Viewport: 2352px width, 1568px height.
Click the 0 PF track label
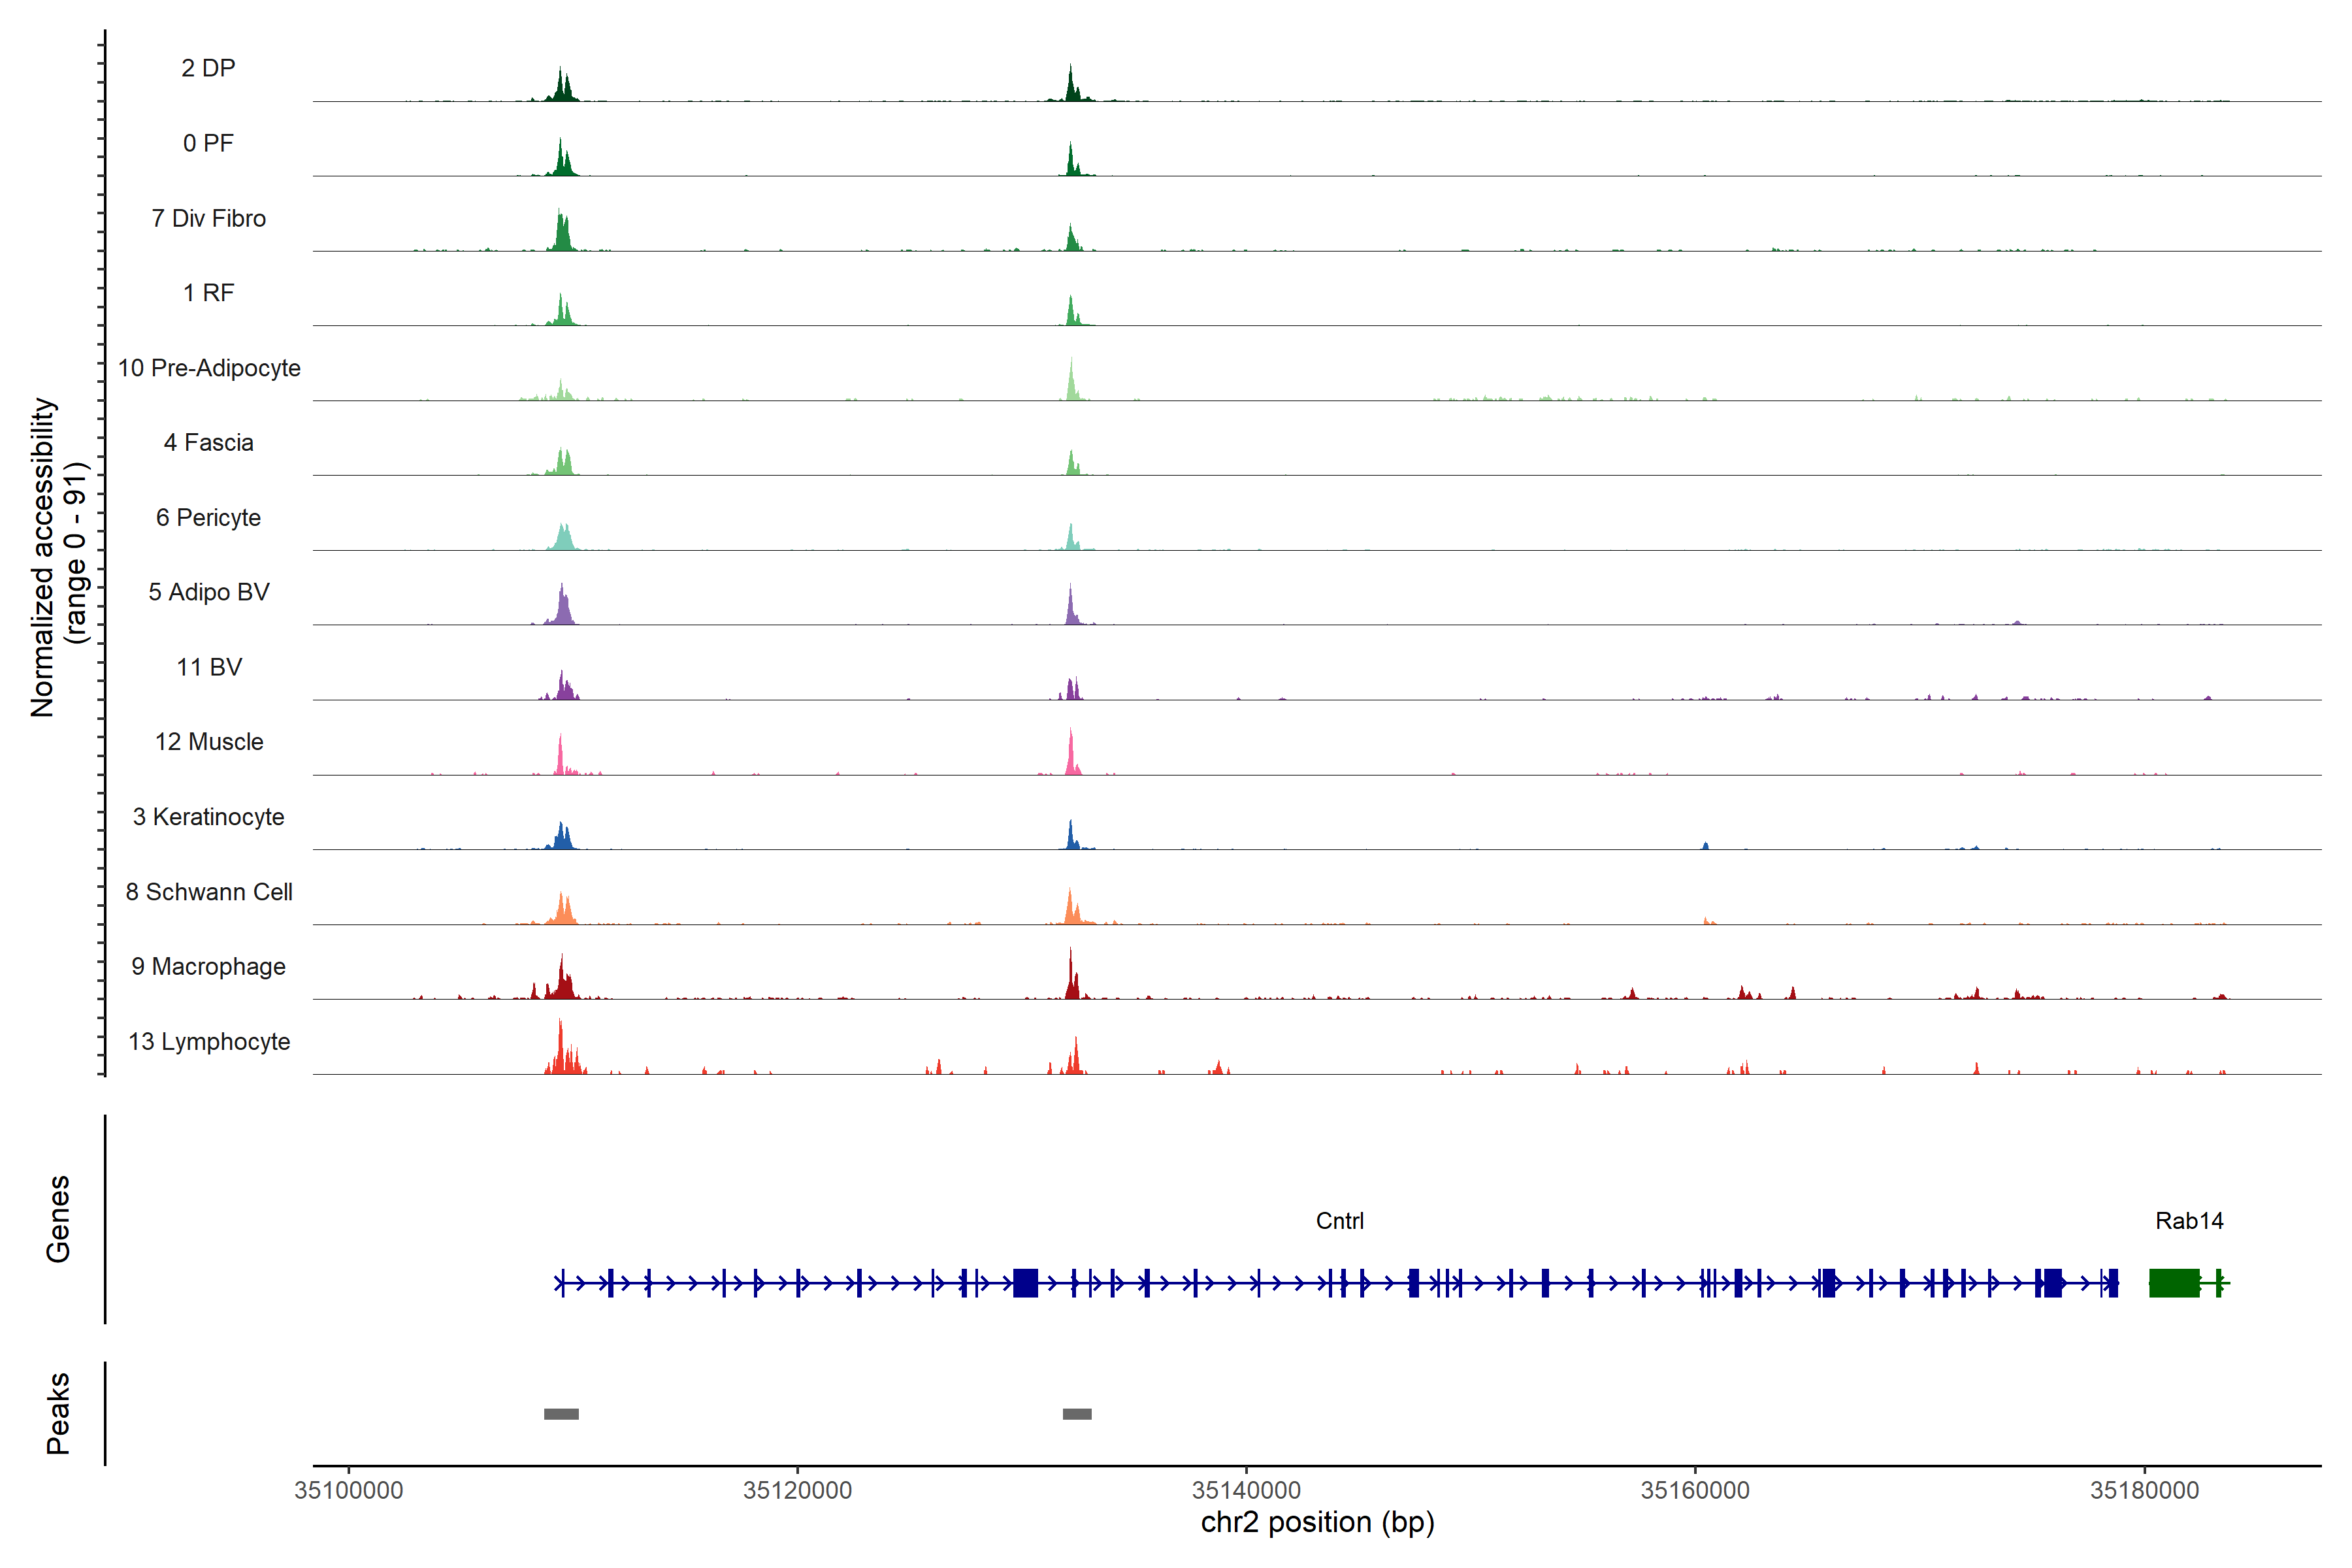(208, 143)
